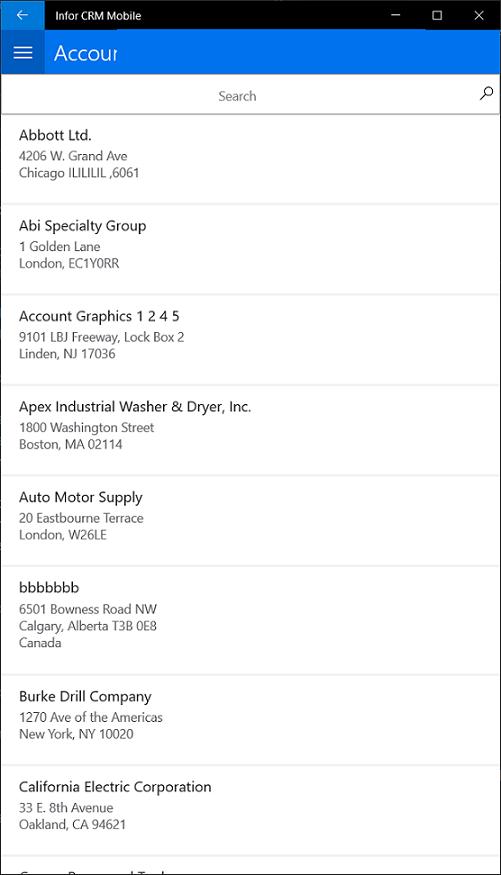Click the 1800 Washington Street address line
501x875 pixels.
(86, 427)
